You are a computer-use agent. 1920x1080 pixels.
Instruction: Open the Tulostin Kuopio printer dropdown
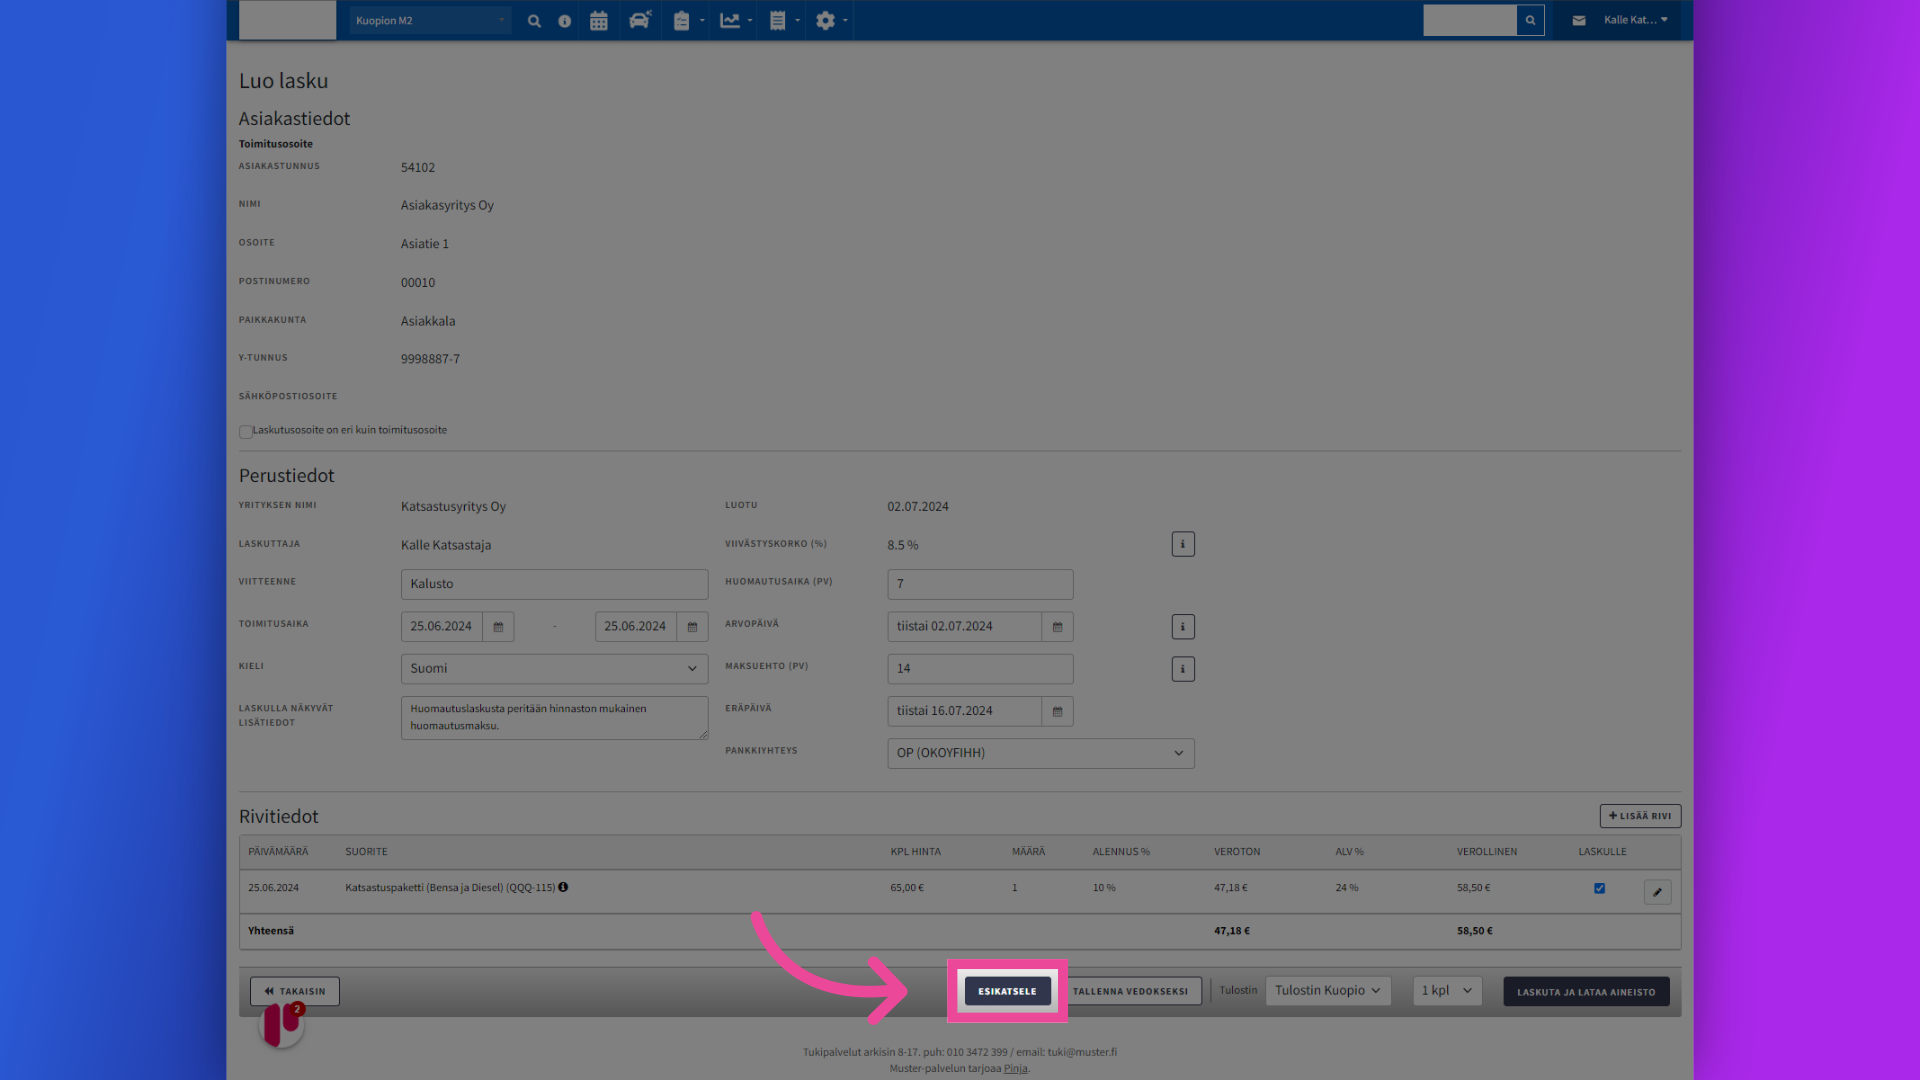tap(1328, 991)
